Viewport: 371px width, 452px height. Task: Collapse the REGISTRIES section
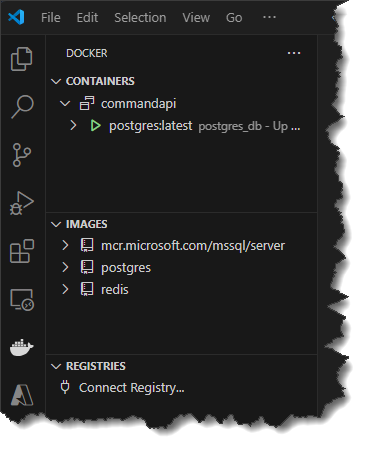click(x=56, y=366)
